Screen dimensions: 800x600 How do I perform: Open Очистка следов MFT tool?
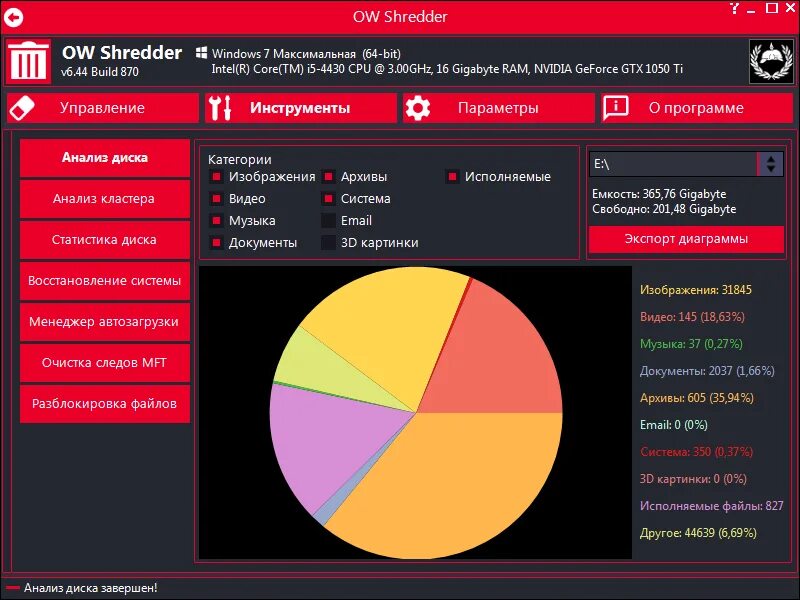point(105,363)
